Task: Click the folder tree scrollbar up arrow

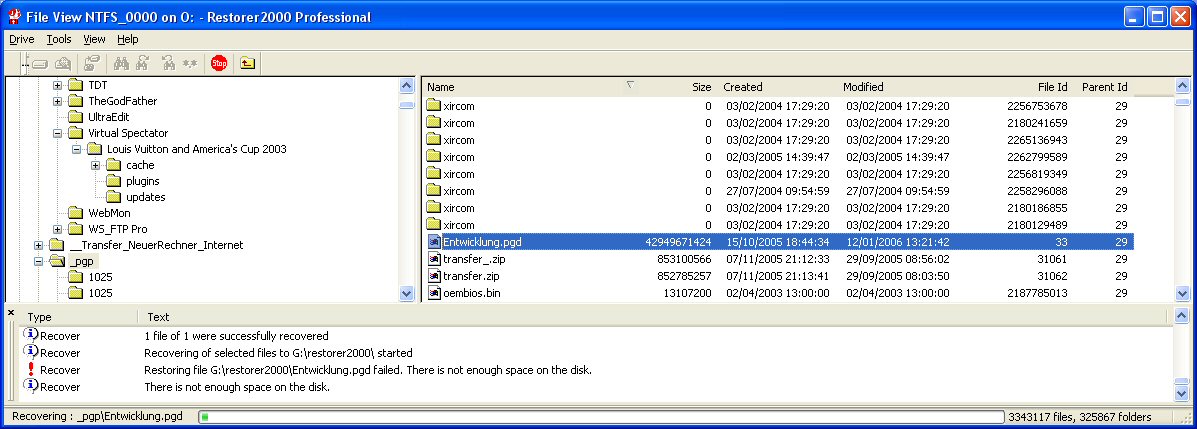Action: click(x=407, y=86)
